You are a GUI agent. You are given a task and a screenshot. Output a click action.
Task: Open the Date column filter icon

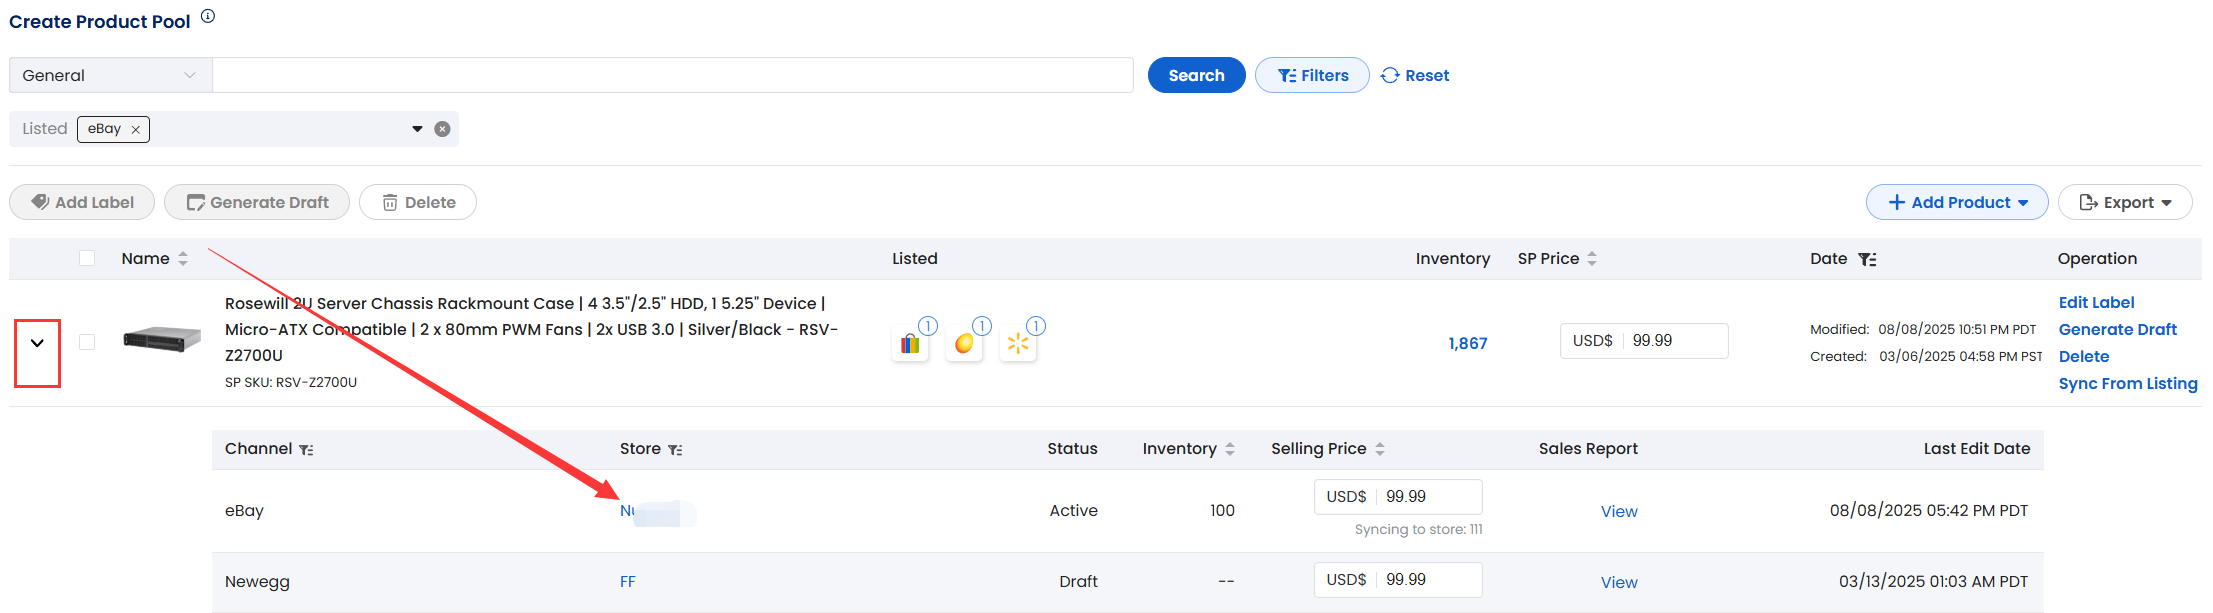[1867, 259]
